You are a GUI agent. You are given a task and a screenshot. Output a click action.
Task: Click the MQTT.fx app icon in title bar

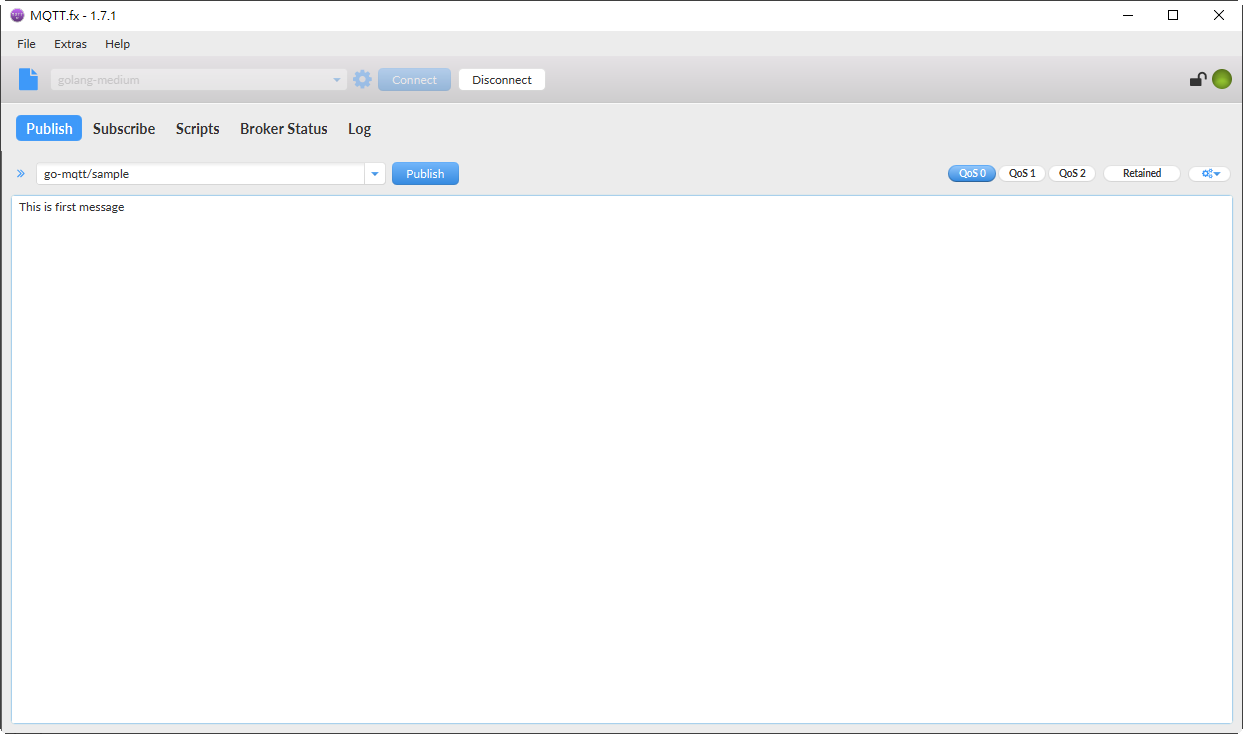[17, 15]
